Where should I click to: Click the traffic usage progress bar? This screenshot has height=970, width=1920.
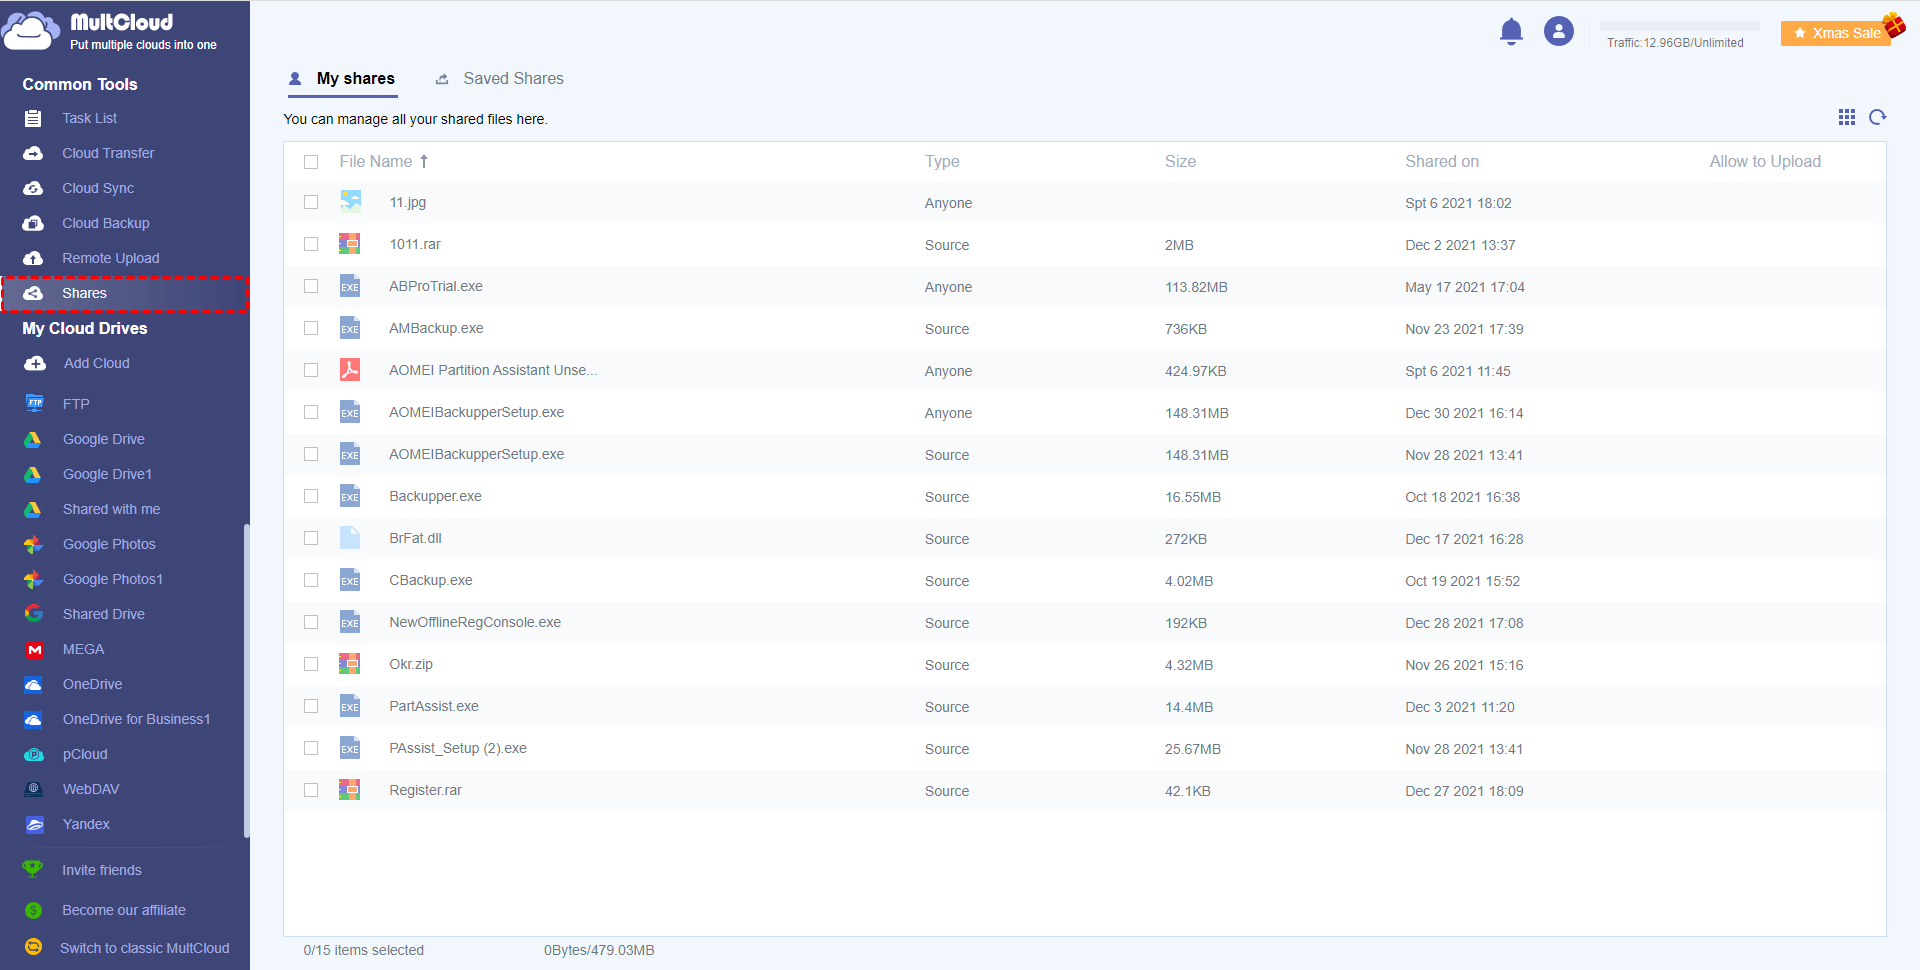(x=1680, y=25)
